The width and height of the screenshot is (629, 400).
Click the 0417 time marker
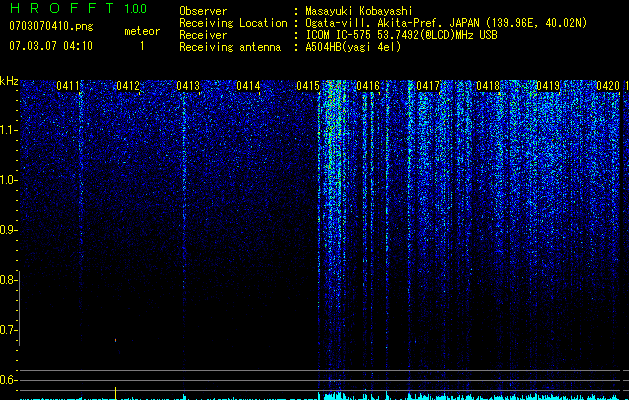coord(428,86)
